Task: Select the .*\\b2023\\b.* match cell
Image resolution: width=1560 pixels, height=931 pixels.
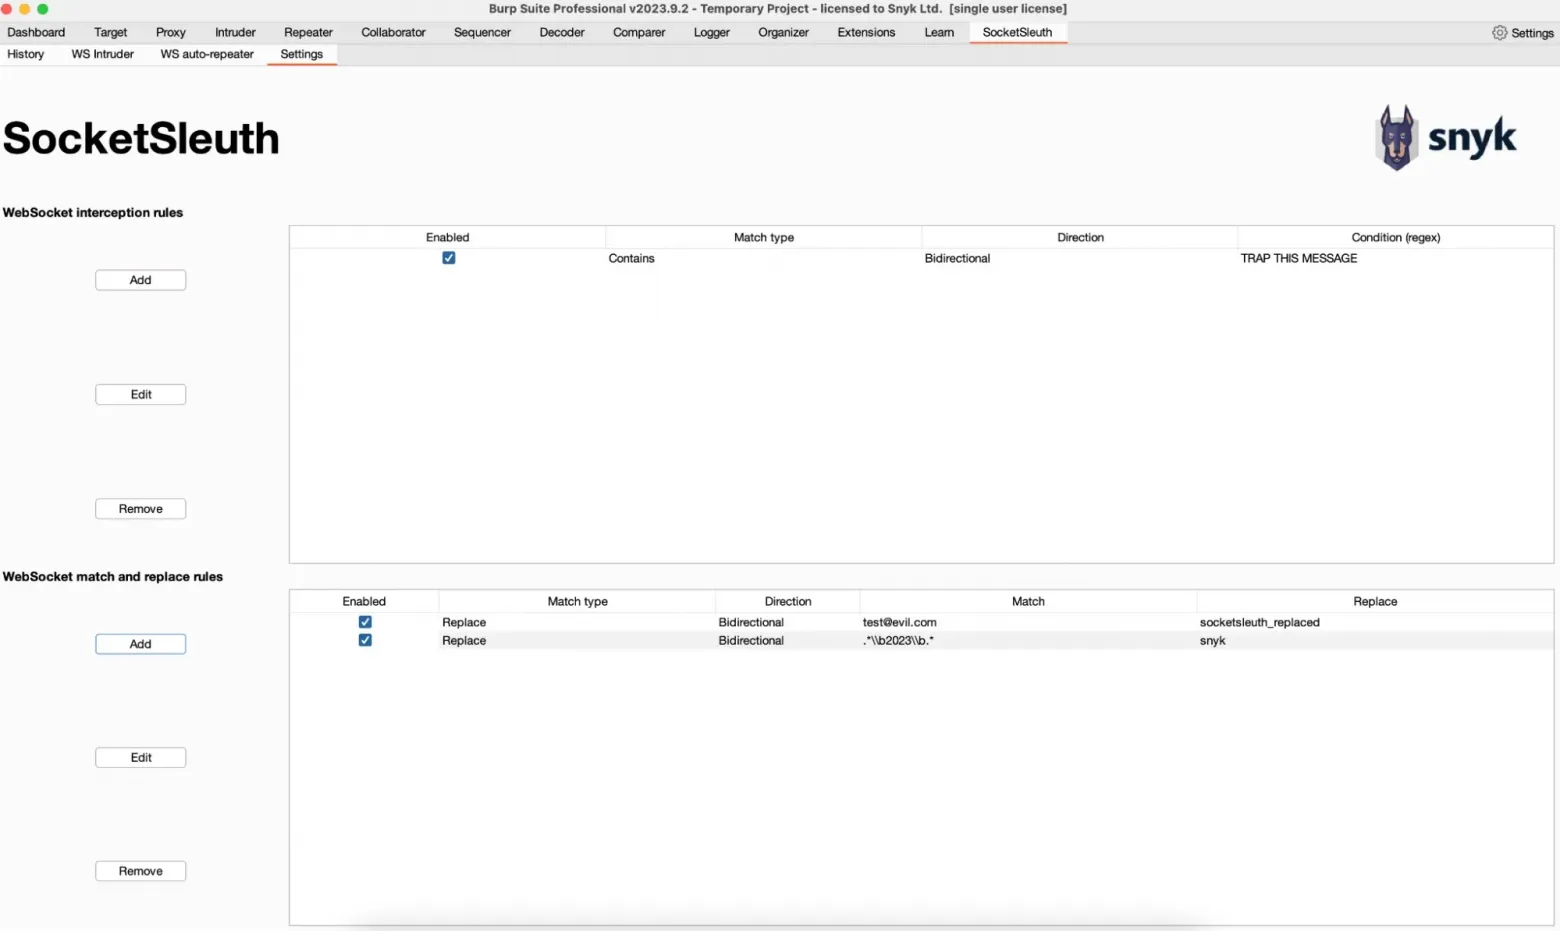Action: pyautogui.click(x=1028, y=640)
